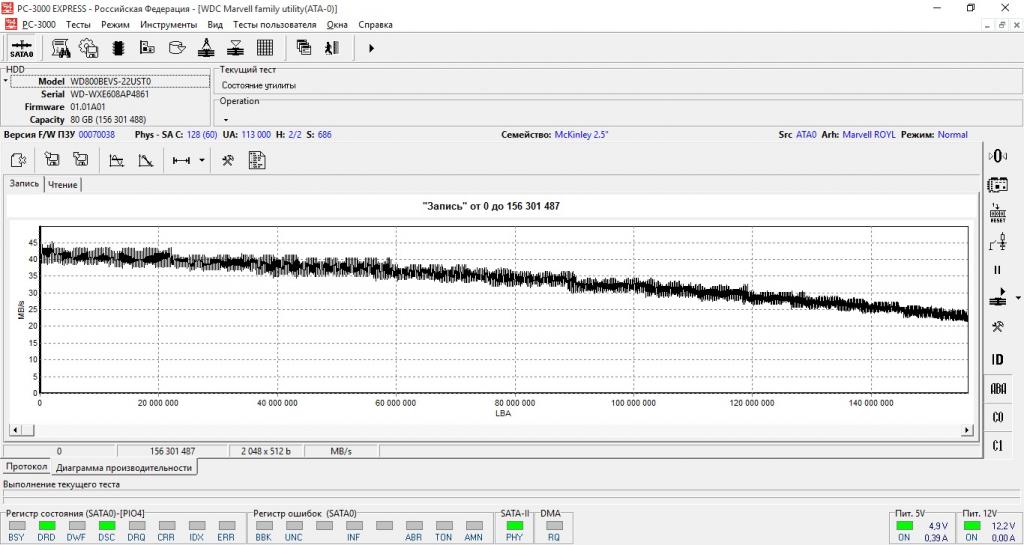Image resolution: width=1024 pixels, height=545 pixels.
Task: Open the Инструменты menu
Action: 168,24
